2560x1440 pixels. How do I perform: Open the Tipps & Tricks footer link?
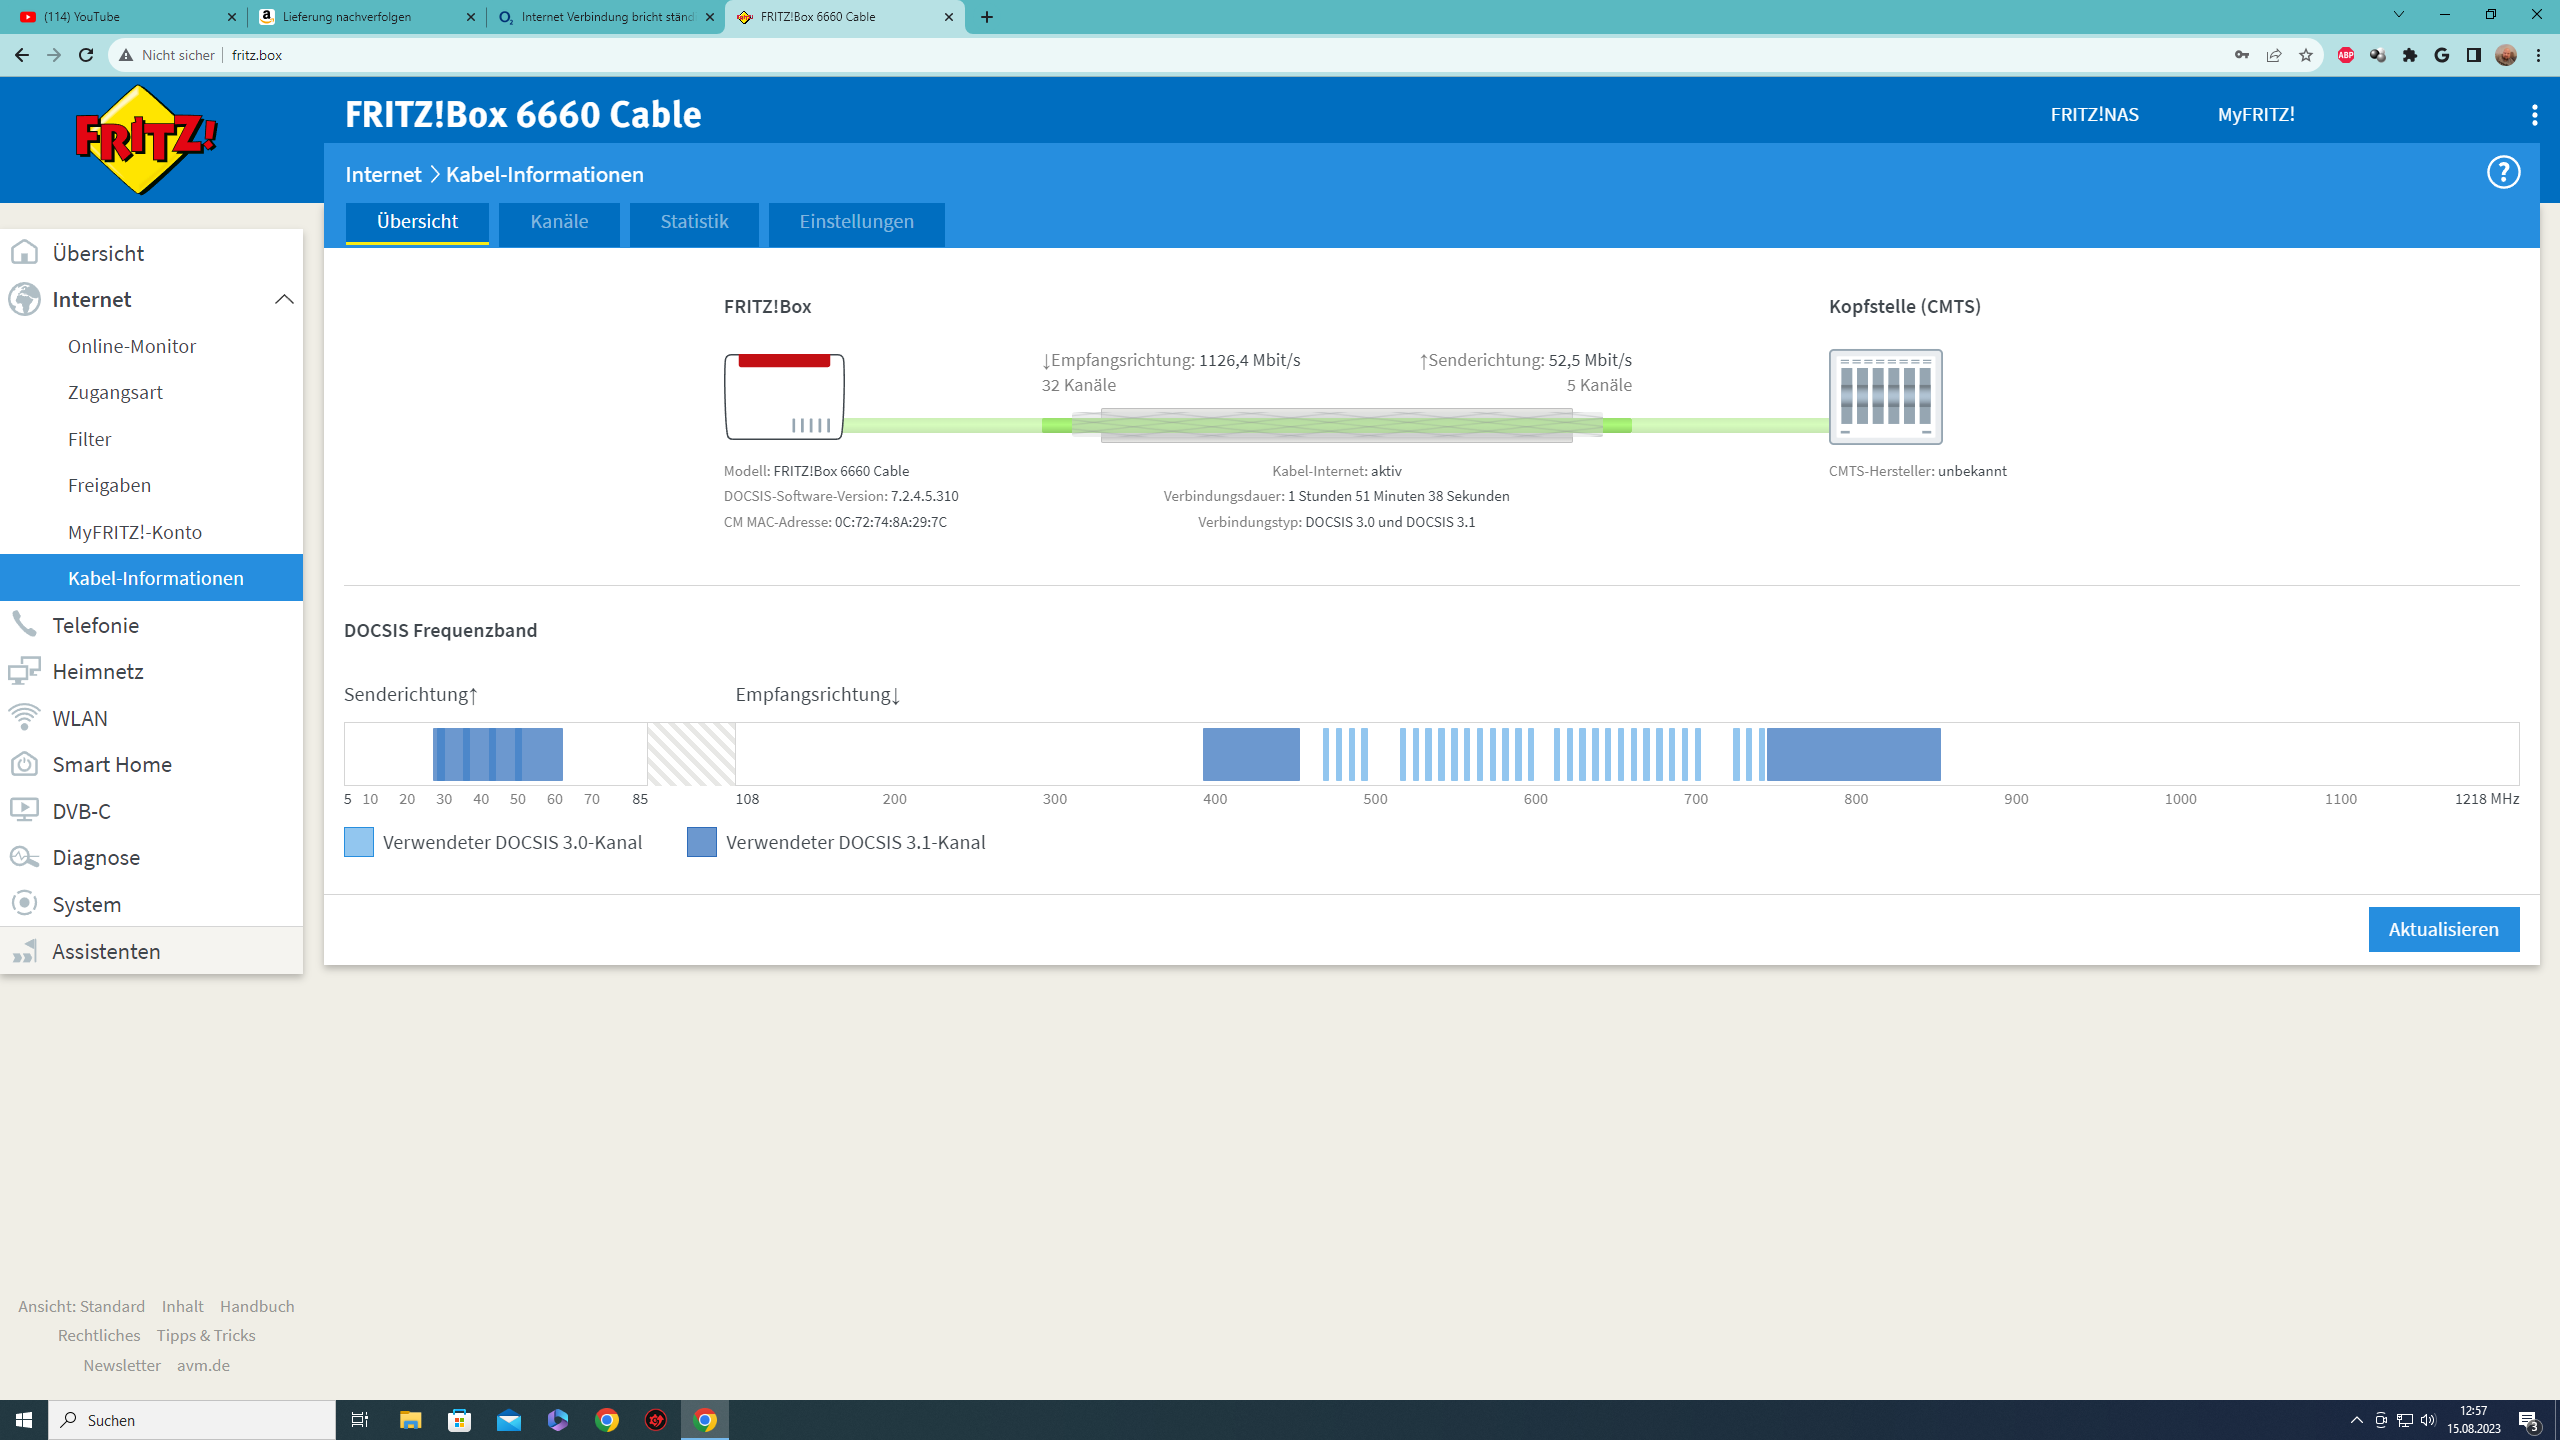coord(206,1335)
